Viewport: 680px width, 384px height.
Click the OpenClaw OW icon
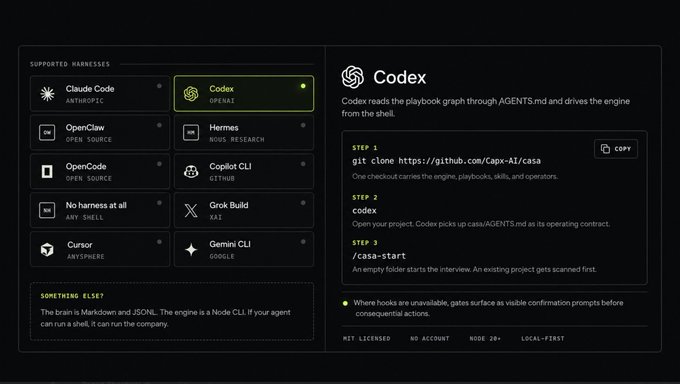(x=47, y=132)
